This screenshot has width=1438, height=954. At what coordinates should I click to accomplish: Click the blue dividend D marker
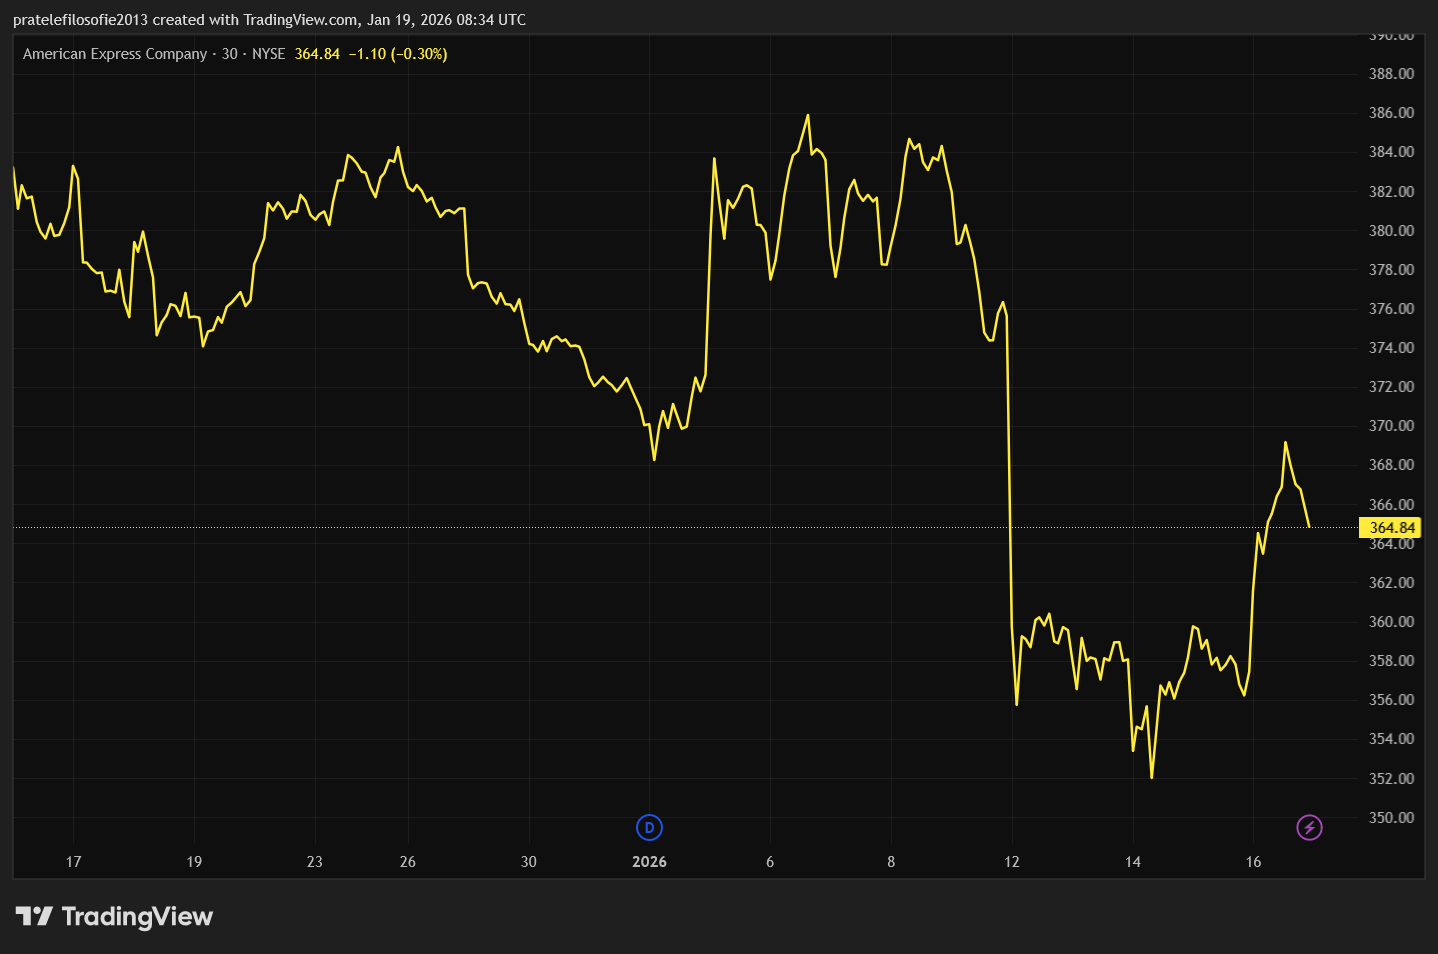(x=649, y=828)
